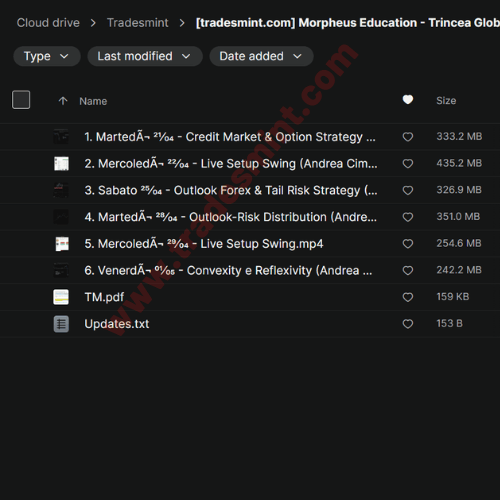500x500 pixels.
Task: Open thumbnail of Convexity e Reflexivity video
Action: pyautogui.click(x=61, y=270)
